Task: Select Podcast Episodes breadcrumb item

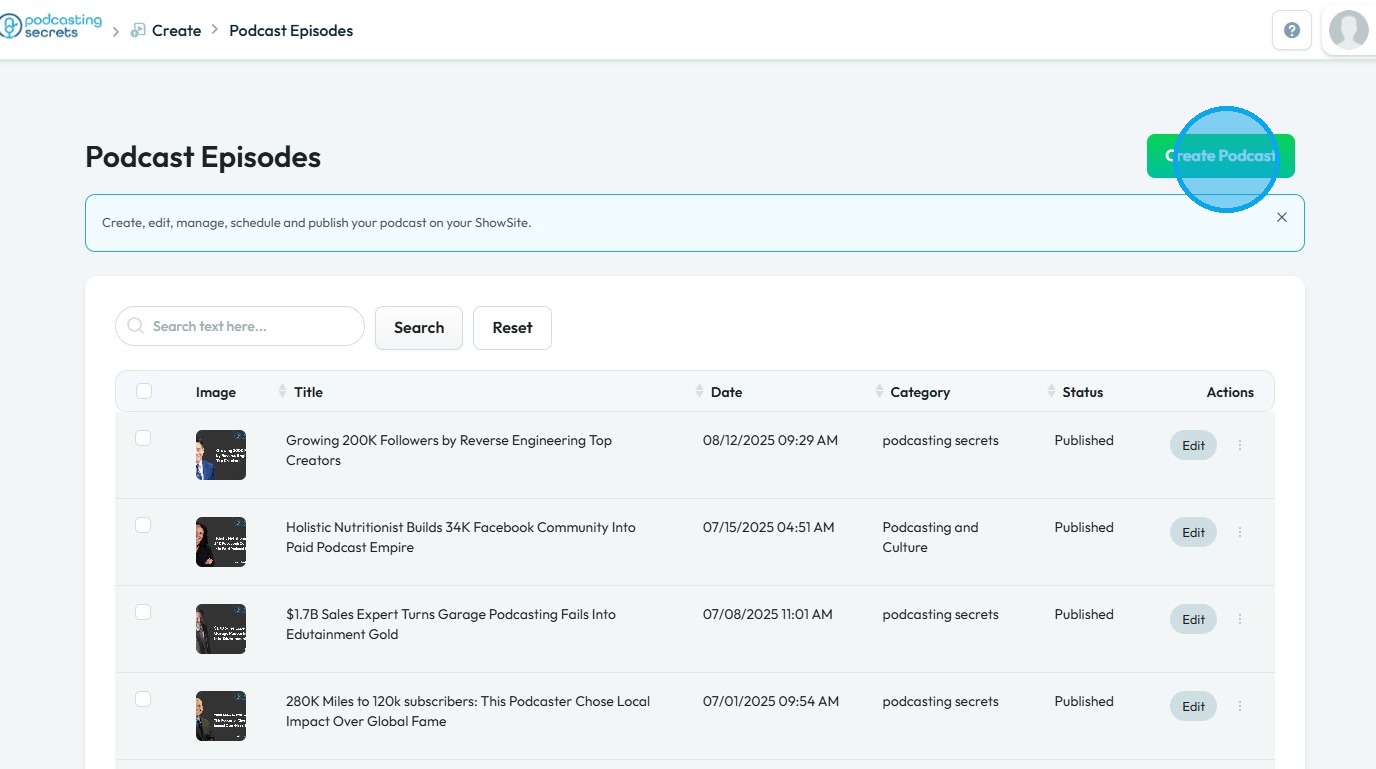Action: pyautogui.click(x=291, y=31)
